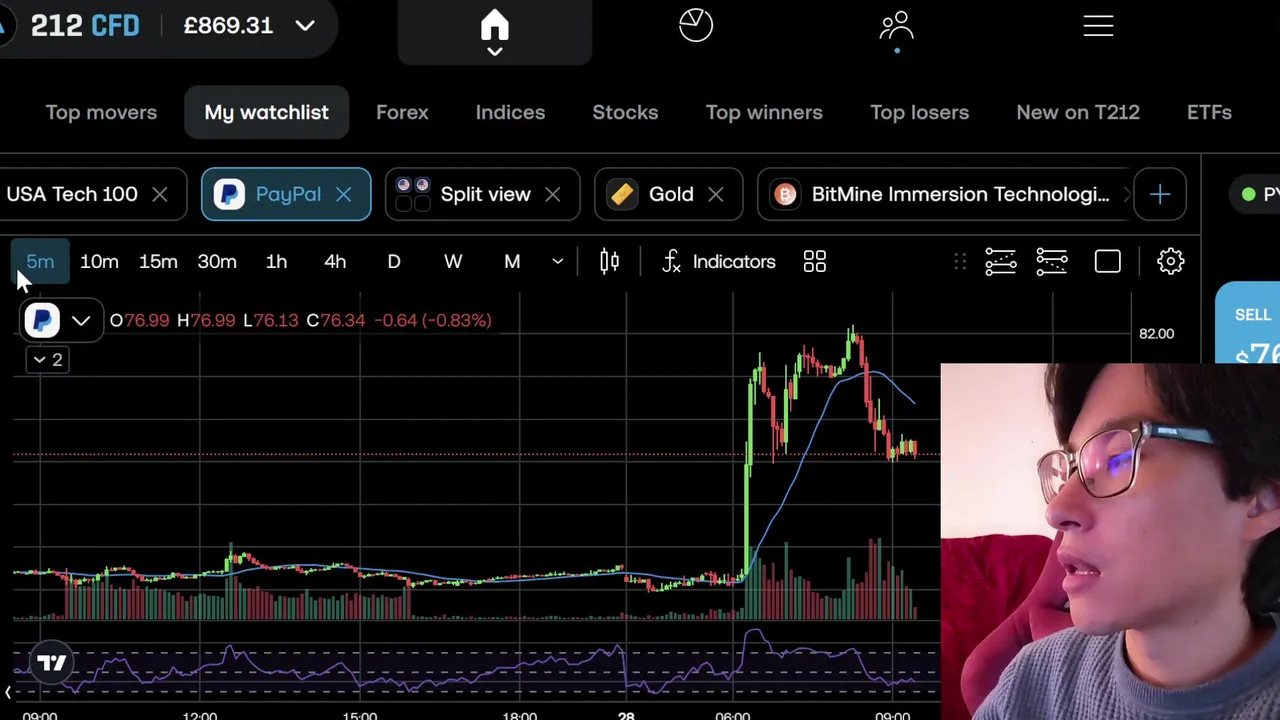
Task: Open the ETFs category
Action: tap(1209, 112)
